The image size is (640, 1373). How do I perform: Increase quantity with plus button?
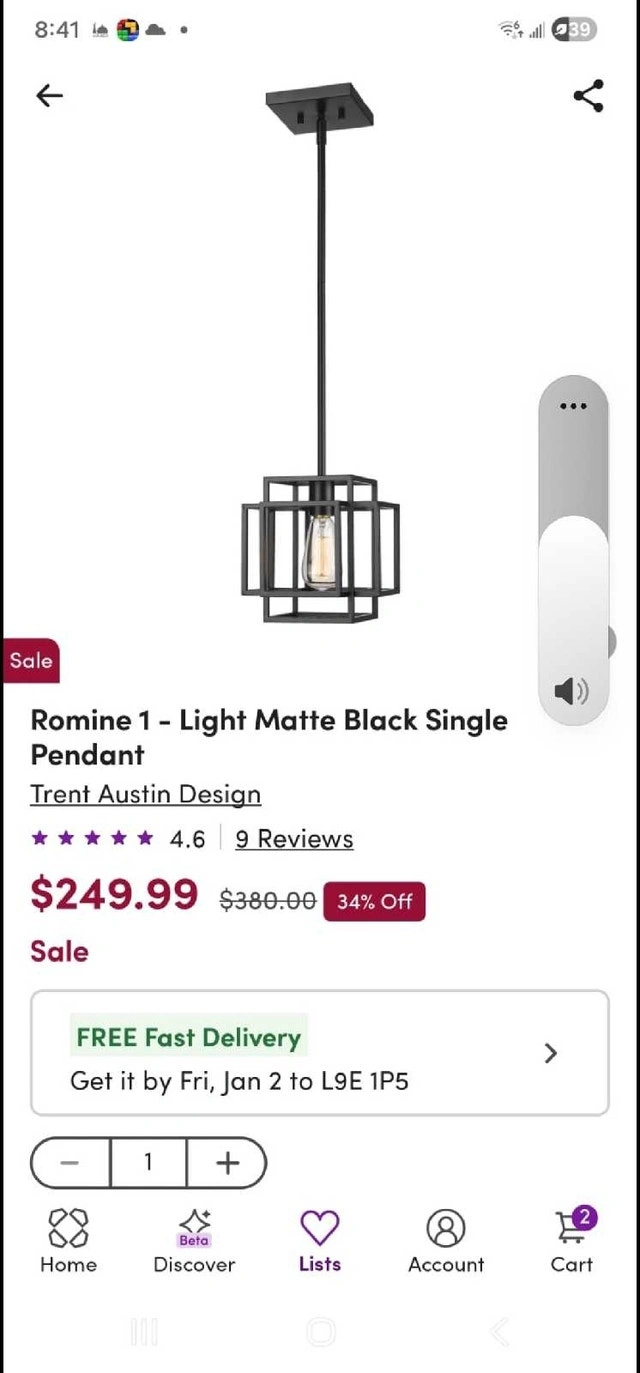(228, 1163)
